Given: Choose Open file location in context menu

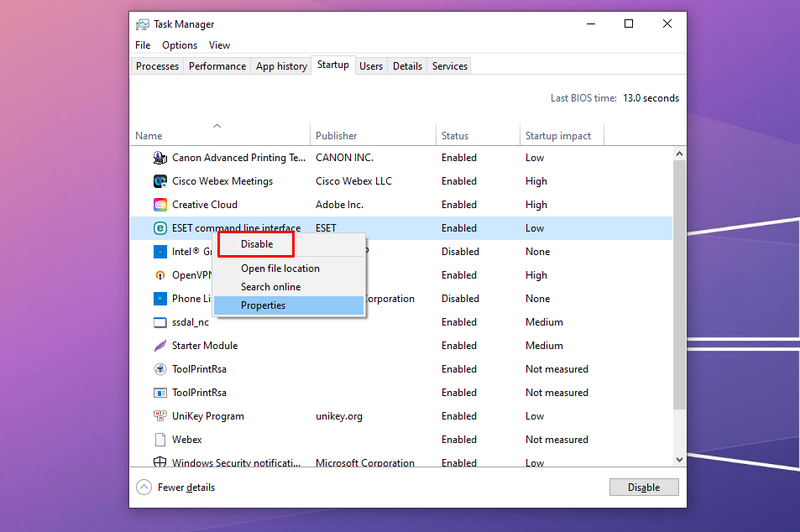Looking at the screenshot, I should pos(280,268).
